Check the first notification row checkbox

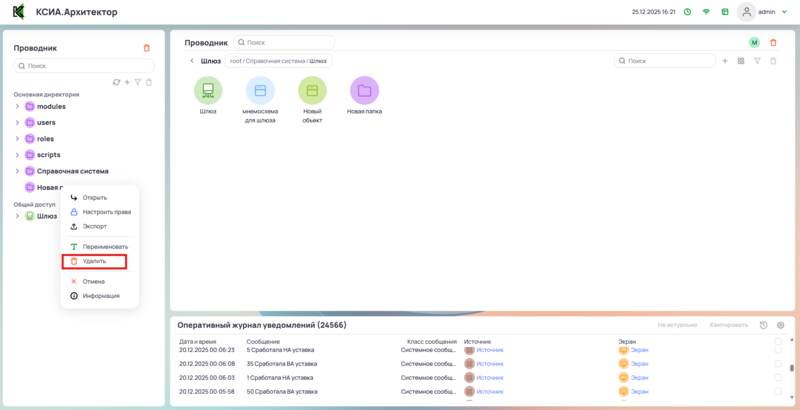779,351
